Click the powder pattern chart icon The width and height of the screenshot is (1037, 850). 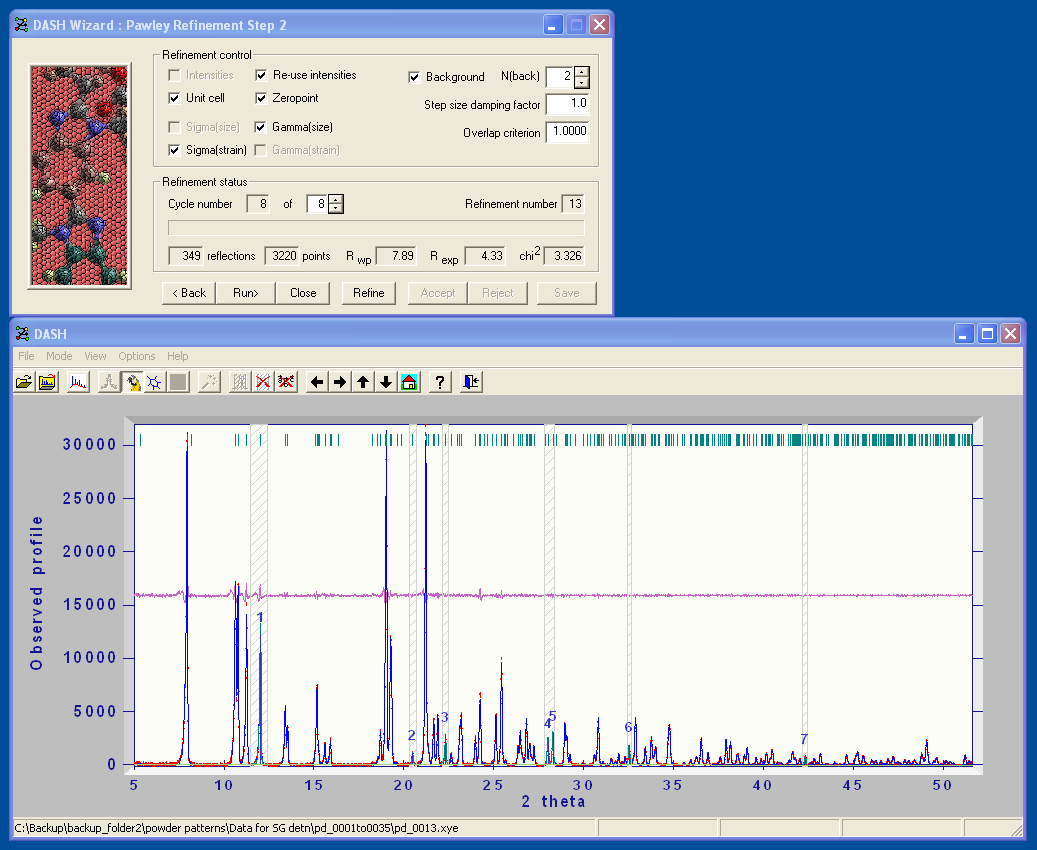pos(78,382)
